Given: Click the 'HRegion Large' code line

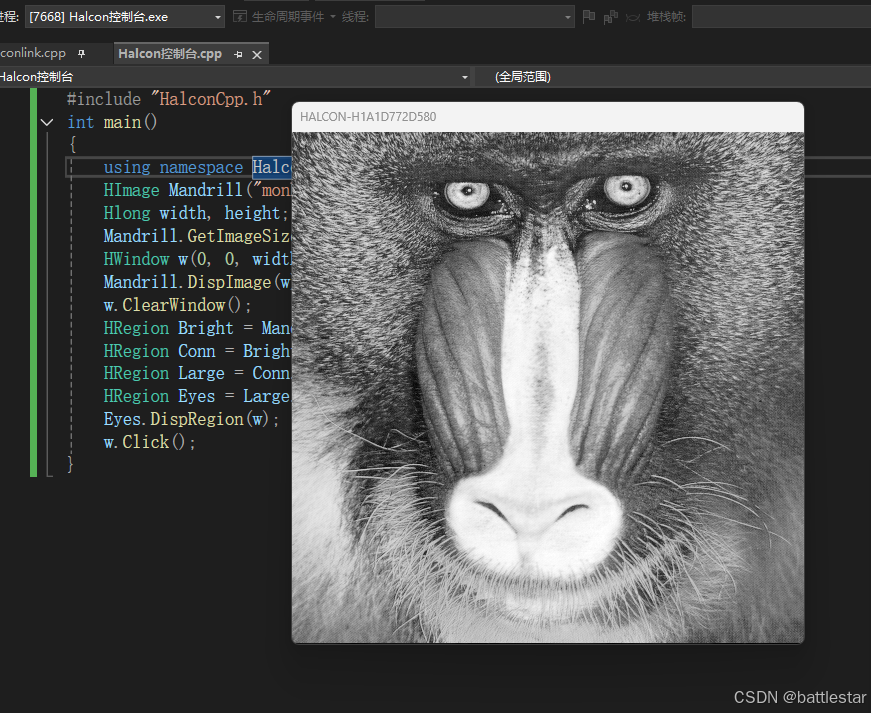Looking at the screenshot, I should (x=197, y=373).
